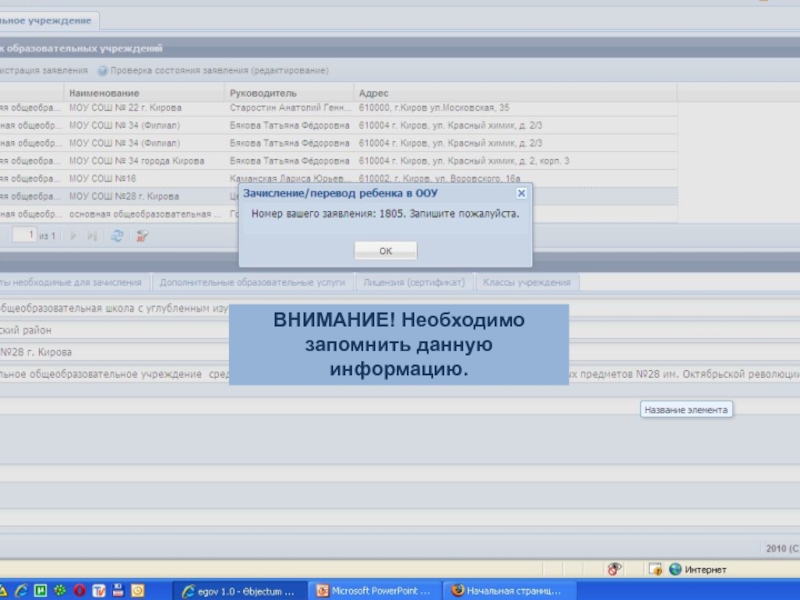Screen dimensions: 800x600
Task: Open Начальная страница Firefox taskbar window
Action: [x=508, y=590]
